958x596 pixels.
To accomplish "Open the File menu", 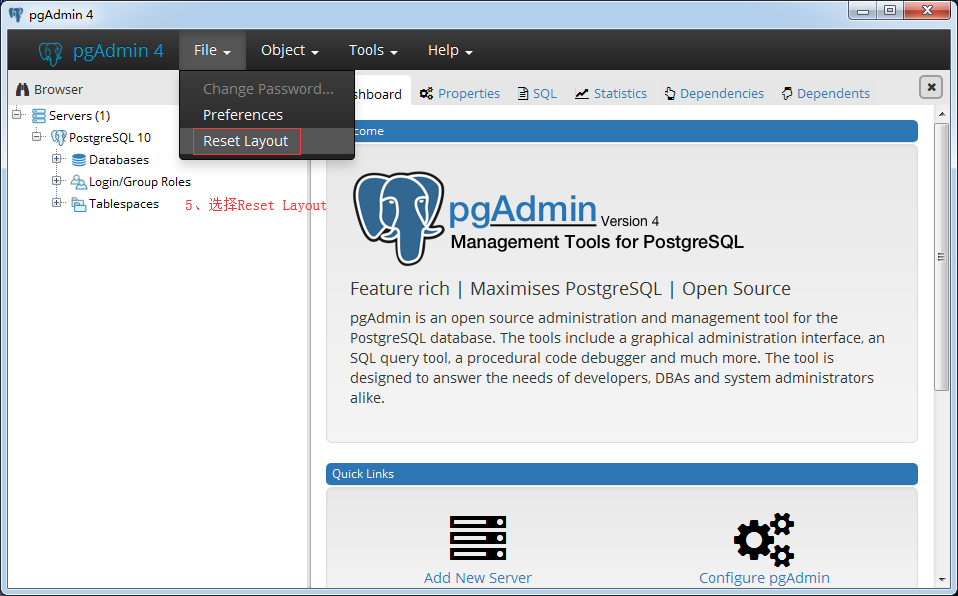I will (x=212, y=50).
